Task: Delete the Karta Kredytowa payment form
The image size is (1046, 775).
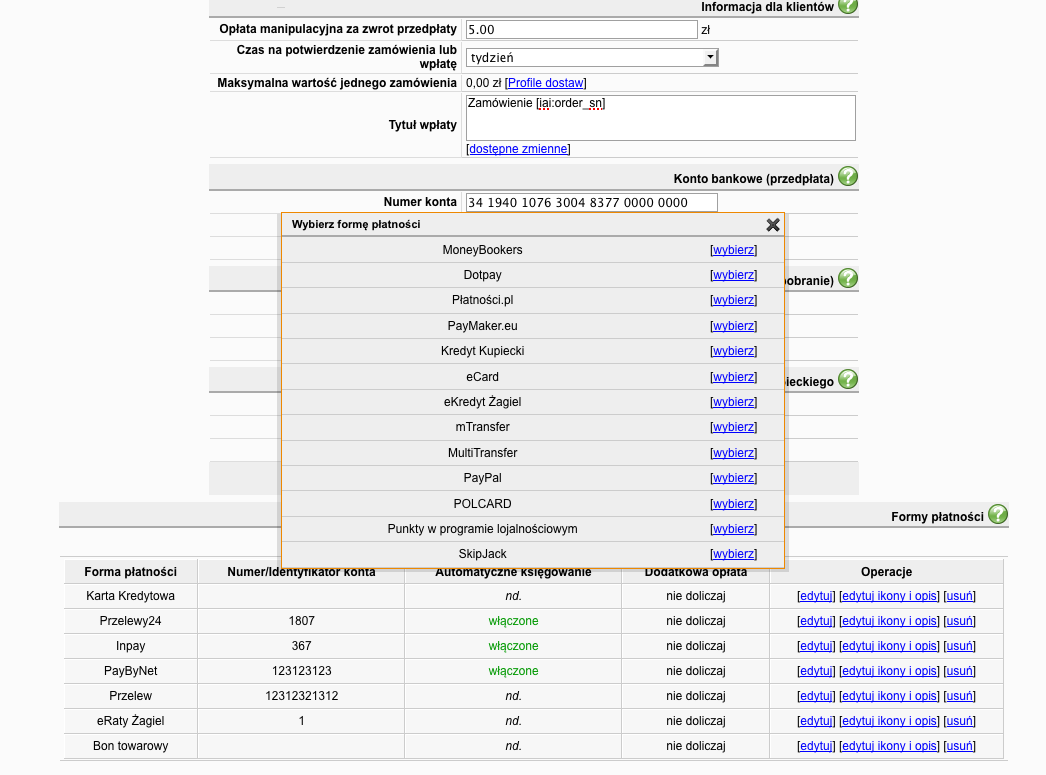Action: 959,596
